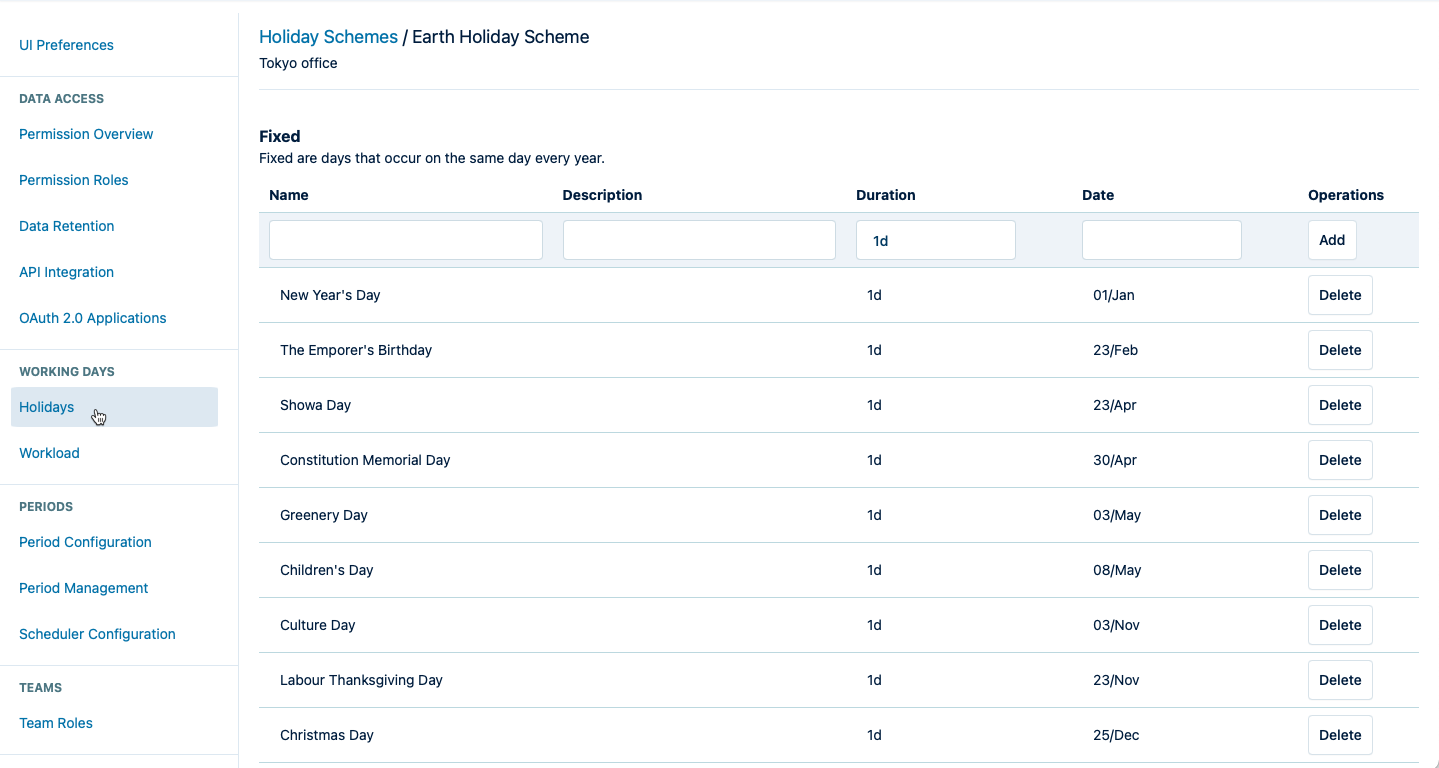1439x768 pixels.
Task: Open API Integration page
Action: click(x=66, y=272)
